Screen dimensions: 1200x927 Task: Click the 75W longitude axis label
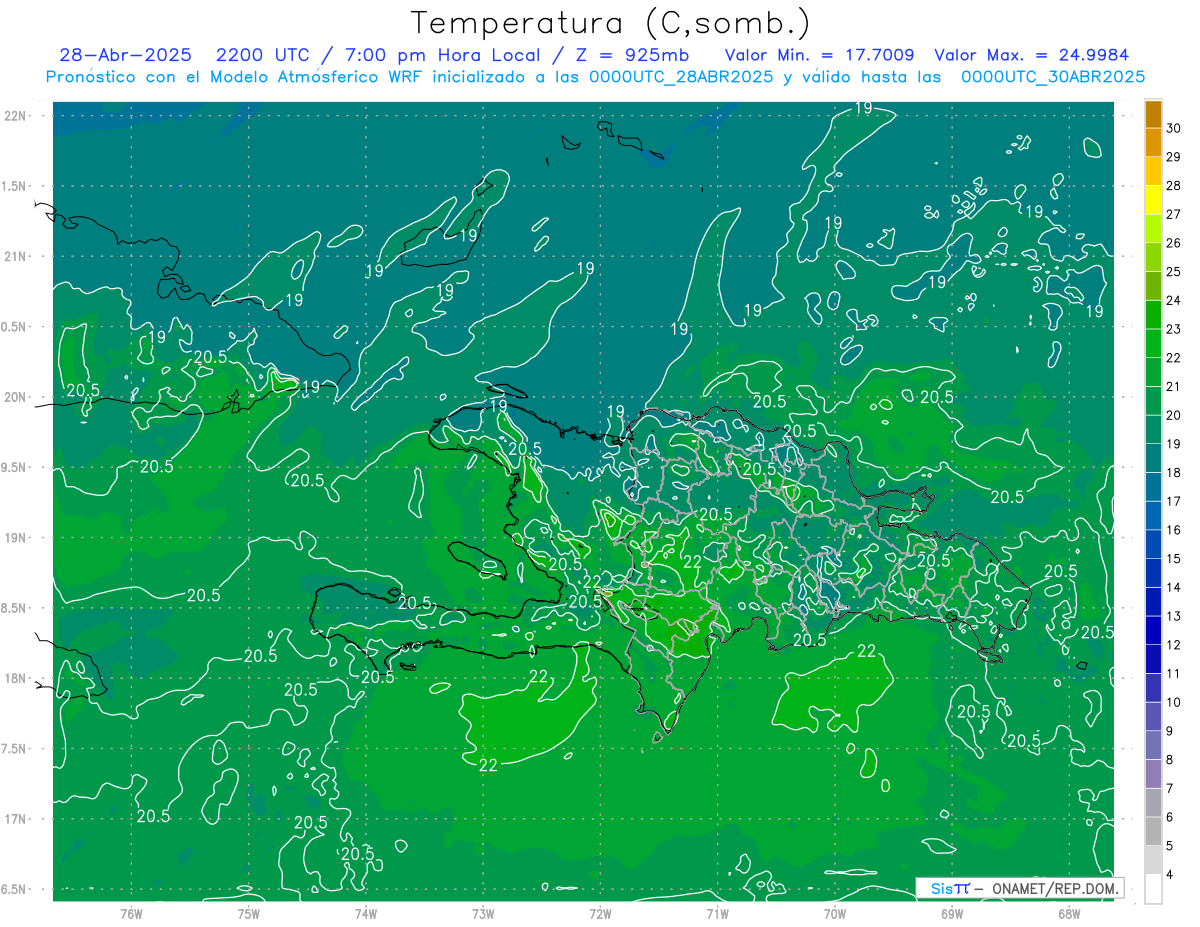[249, 914]
